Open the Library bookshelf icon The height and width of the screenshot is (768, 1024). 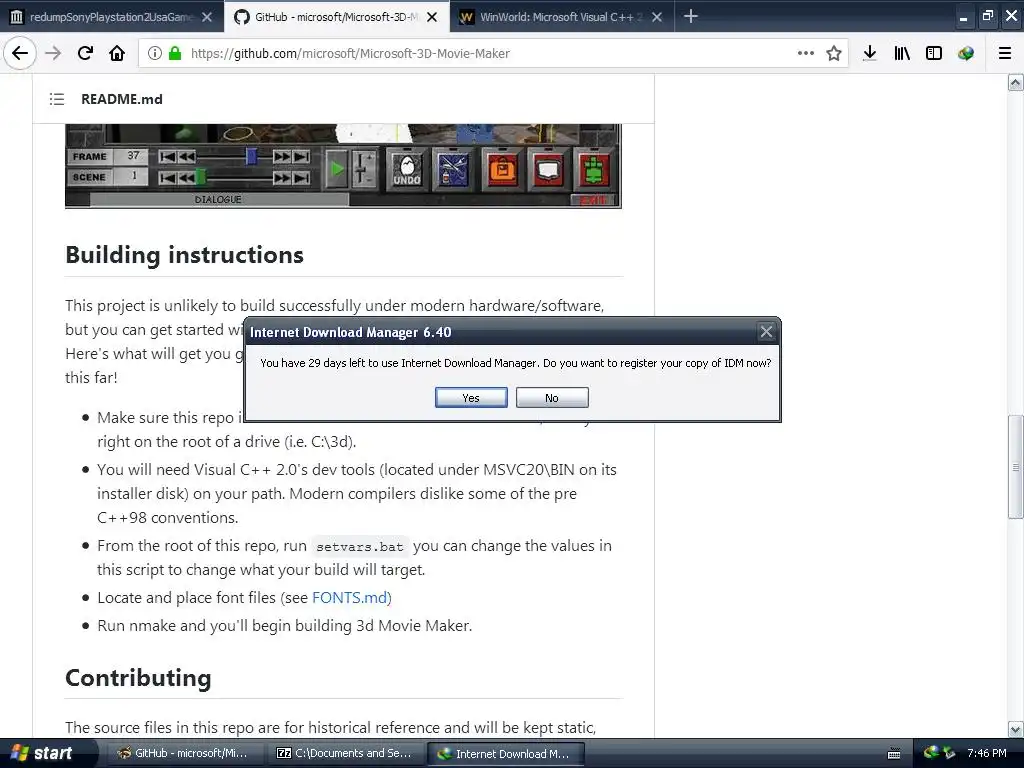[902, 54]
